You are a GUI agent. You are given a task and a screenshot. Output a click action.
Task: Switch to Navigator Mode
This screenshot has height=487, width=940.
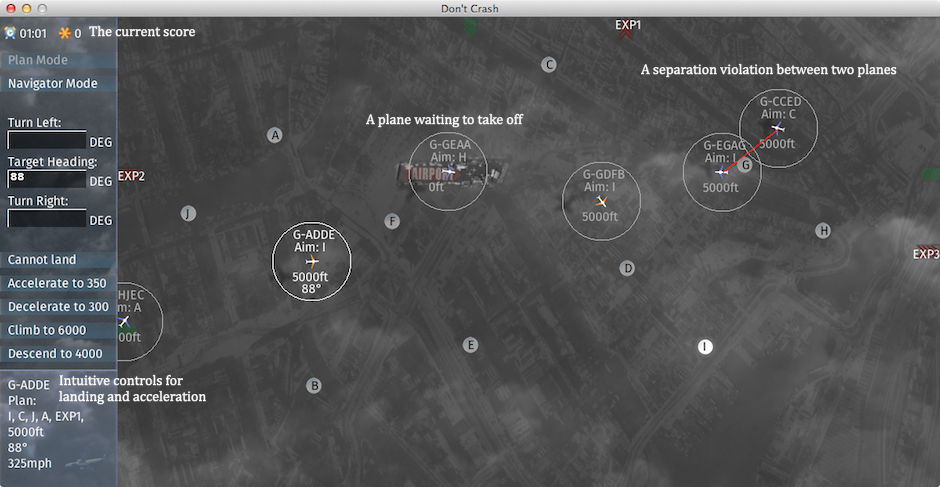[x=53, y=84]
